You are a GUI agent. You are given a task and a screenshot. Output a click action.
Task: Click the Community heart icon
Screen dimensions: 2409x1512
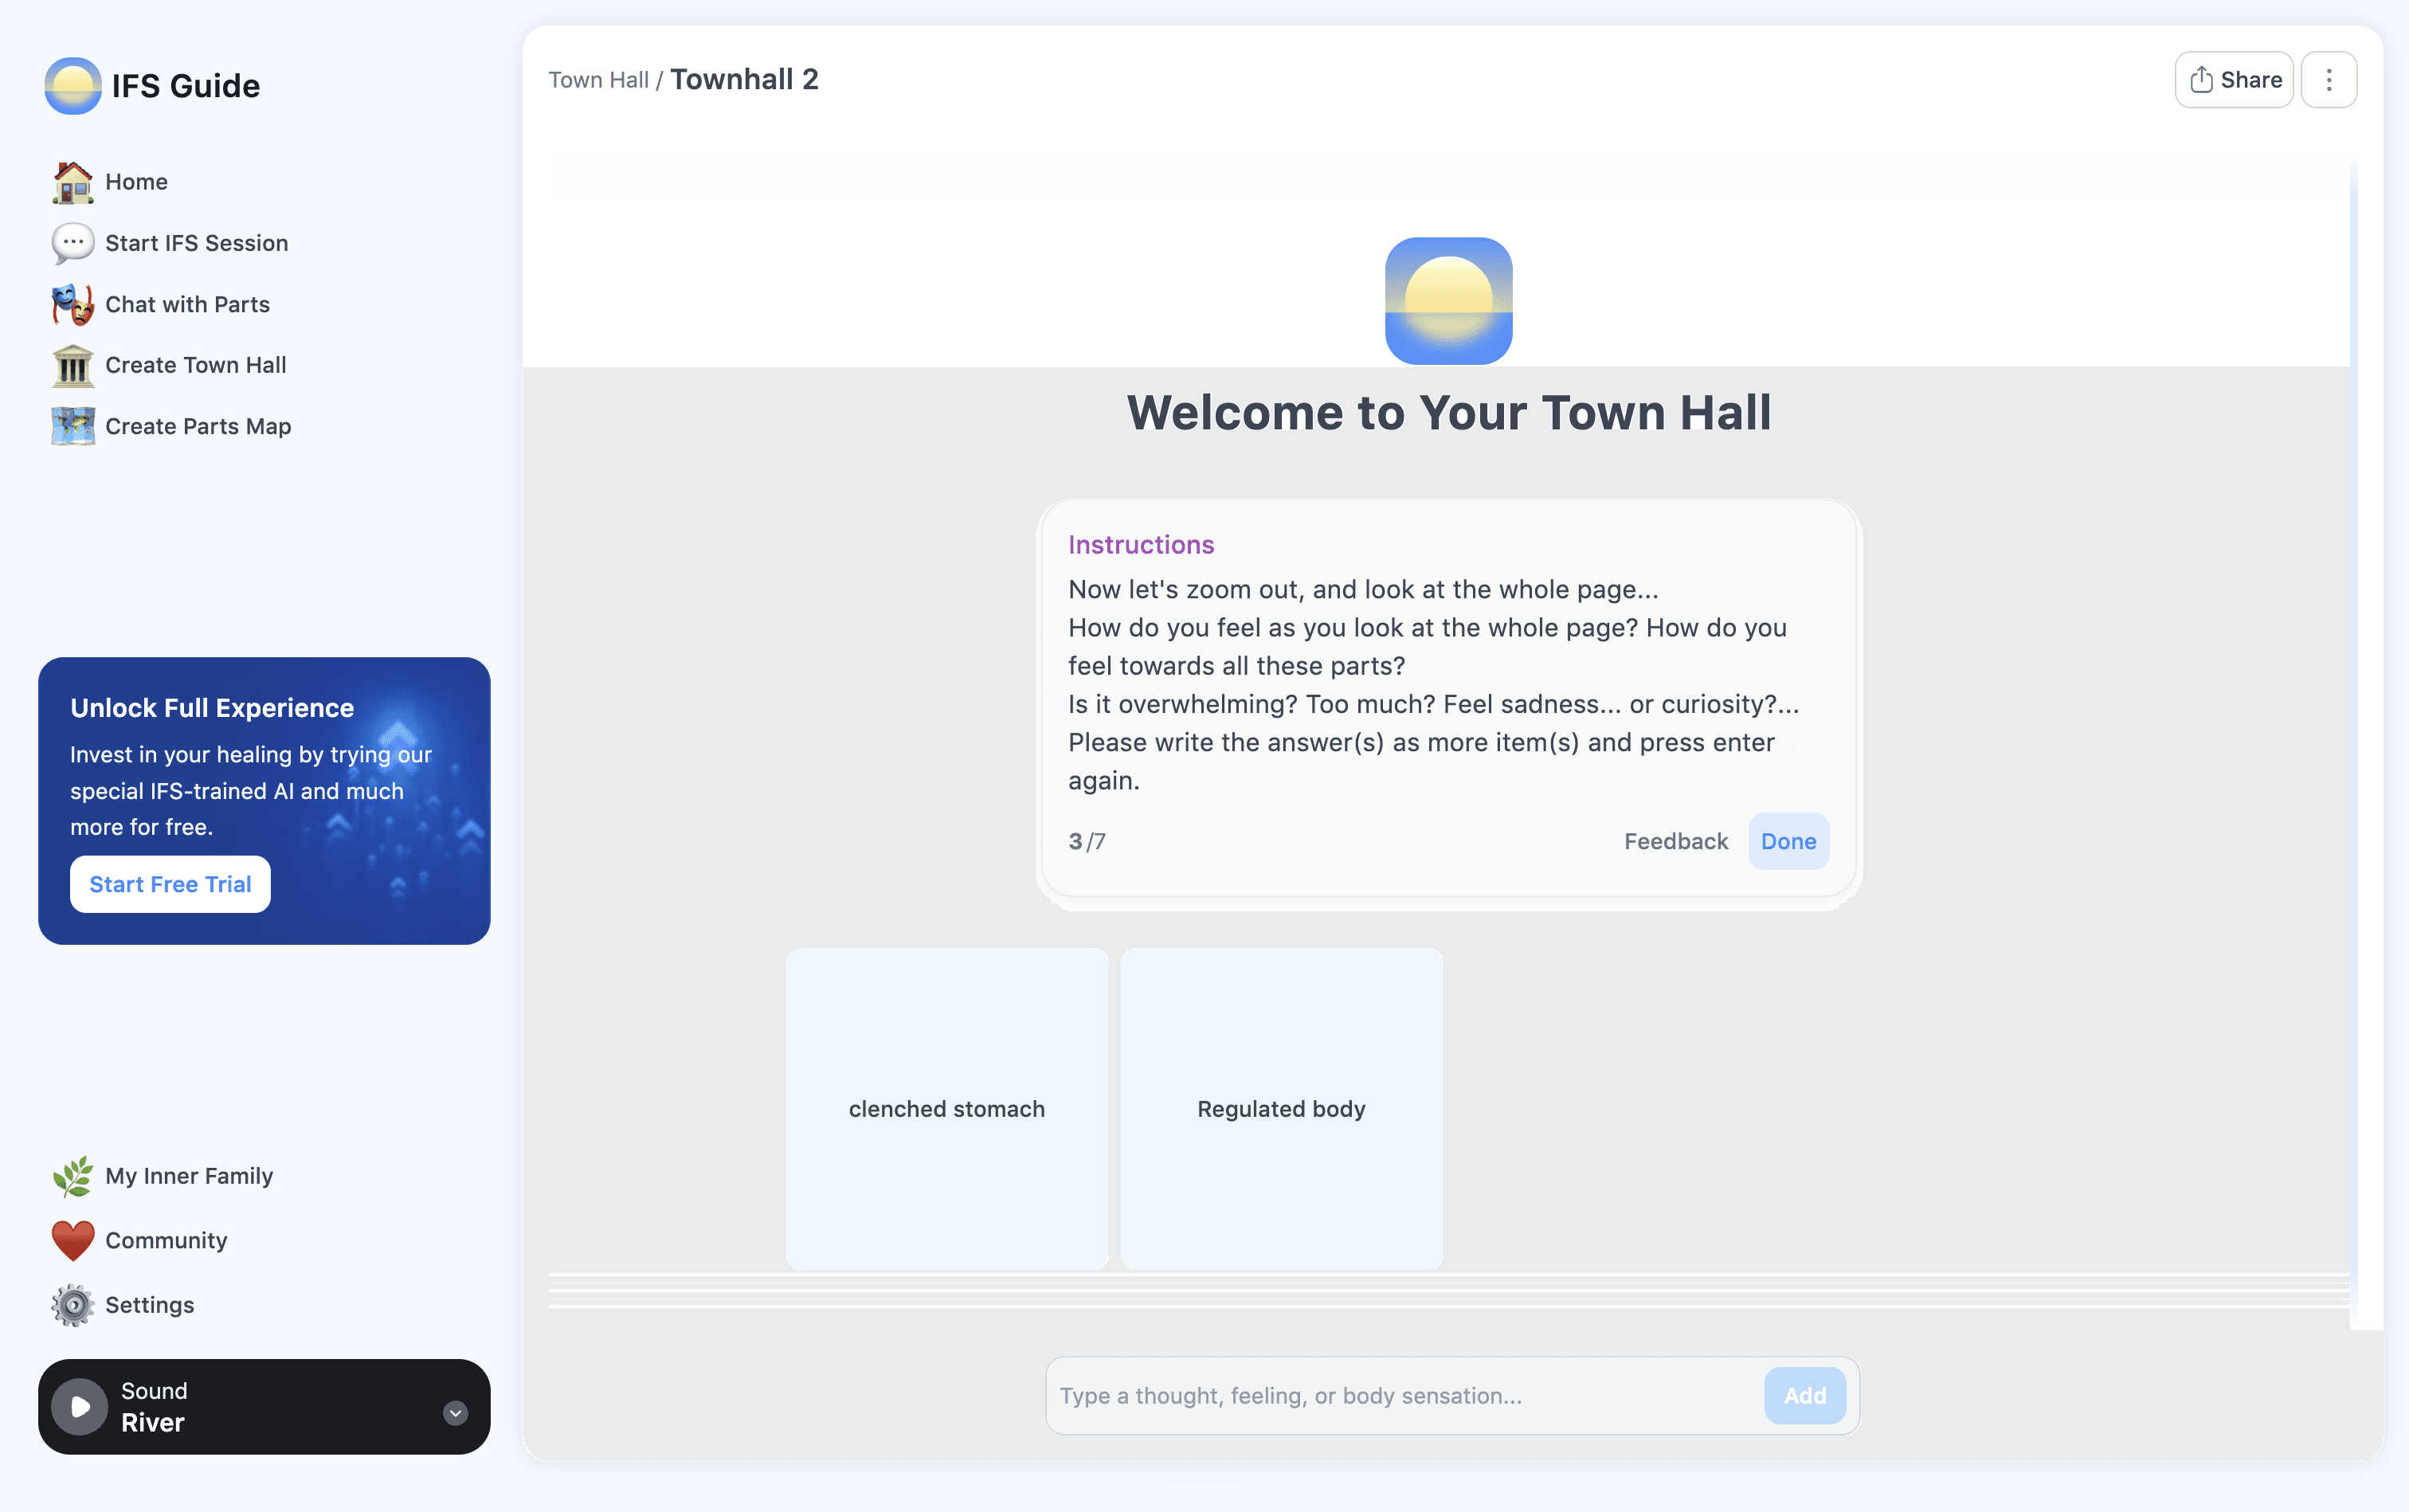click(x=73, y=1240)
